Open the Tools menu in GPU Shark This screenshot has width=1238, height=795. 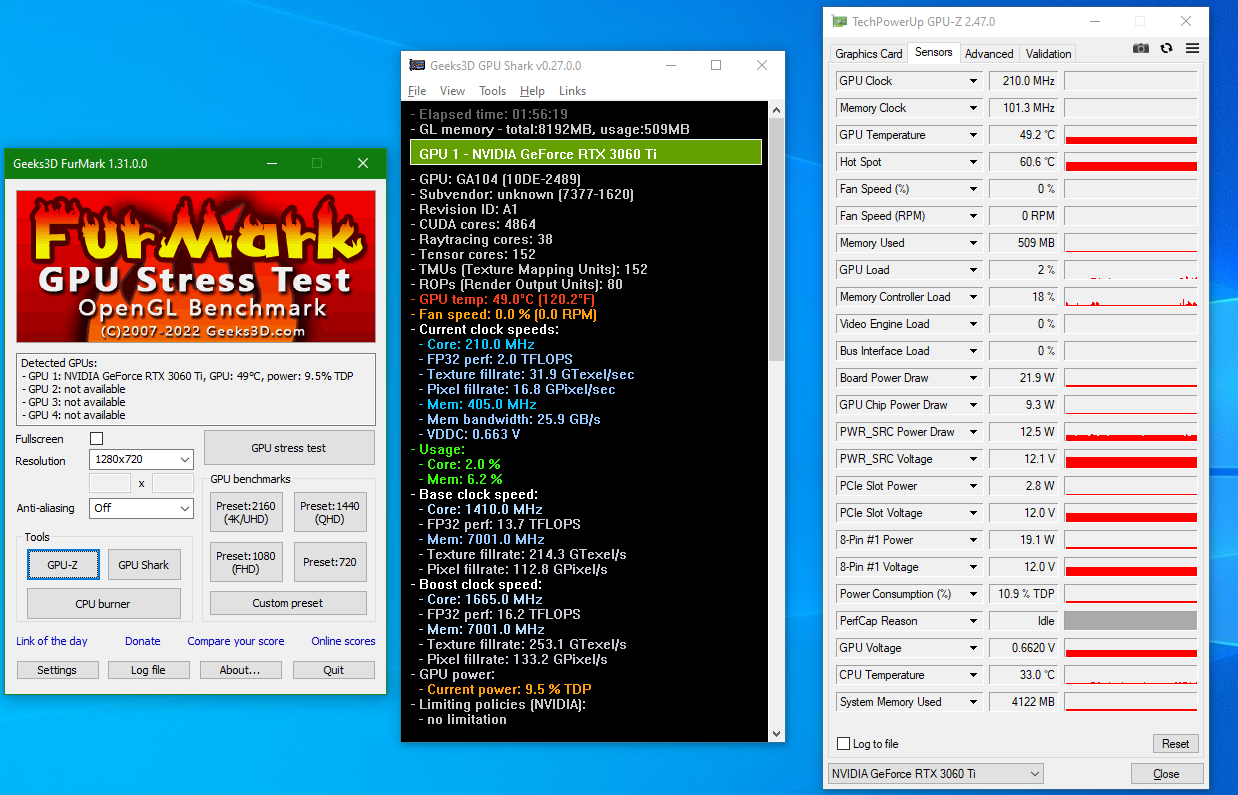492,91
